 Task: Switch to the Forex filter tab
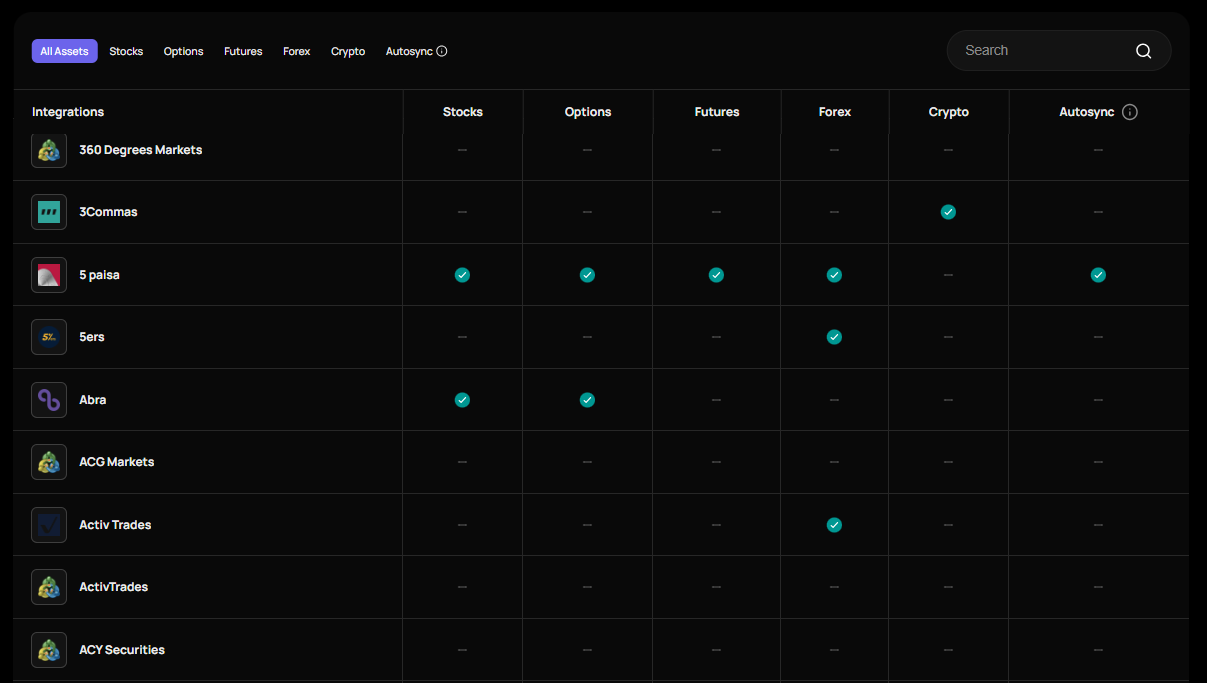tap(297, 51)
